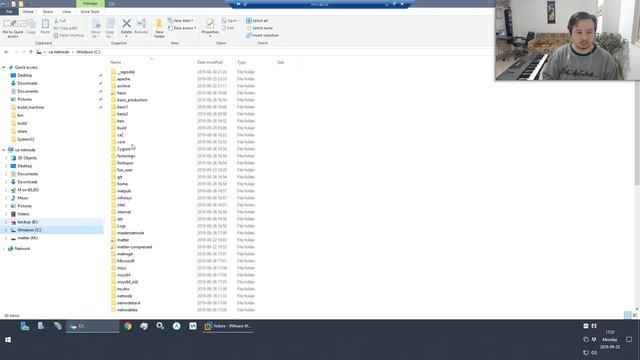
Task: Select matter (M:) drive in tree
Action: point(27,238)
